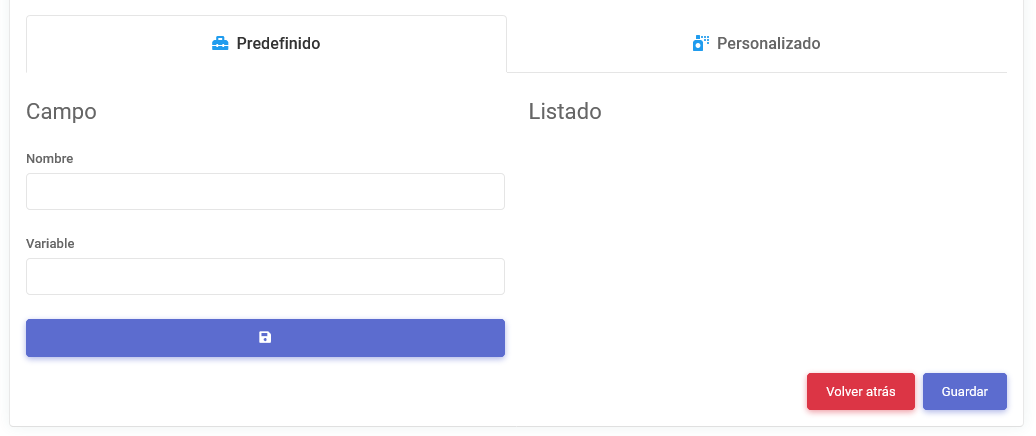Switch to the Predefinido tab
The width and height of the screenshot is (1036, 436).
(266, 44)
